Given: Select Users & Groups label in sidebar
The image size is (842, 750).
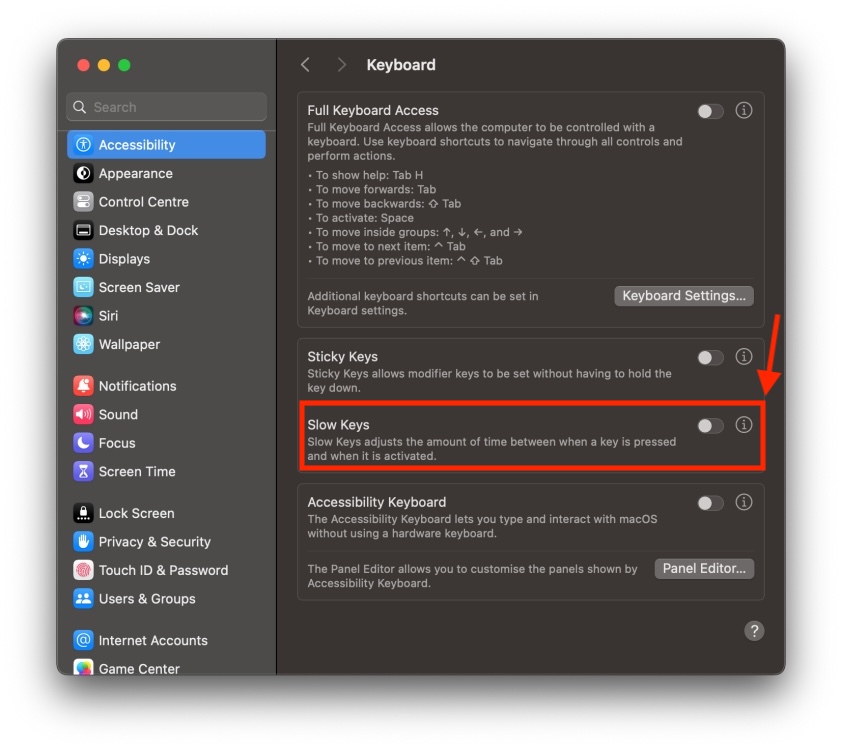Looking at the screenshot, I should click(147, 599).
